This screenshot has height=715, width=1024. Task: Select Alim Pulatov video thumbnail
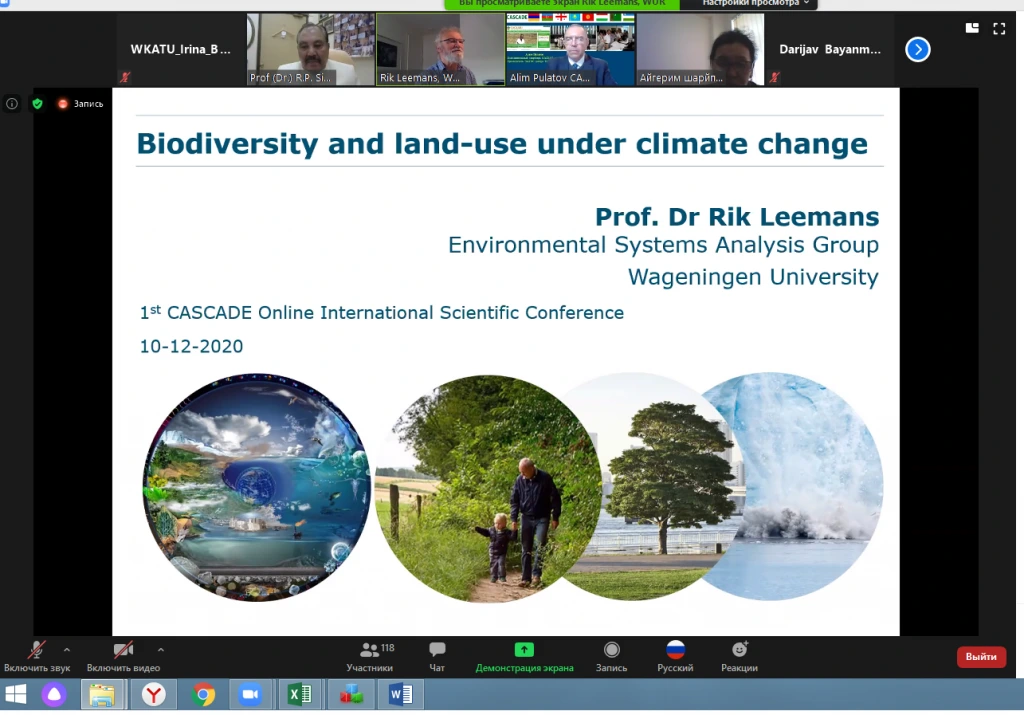(x=570, y=50)
